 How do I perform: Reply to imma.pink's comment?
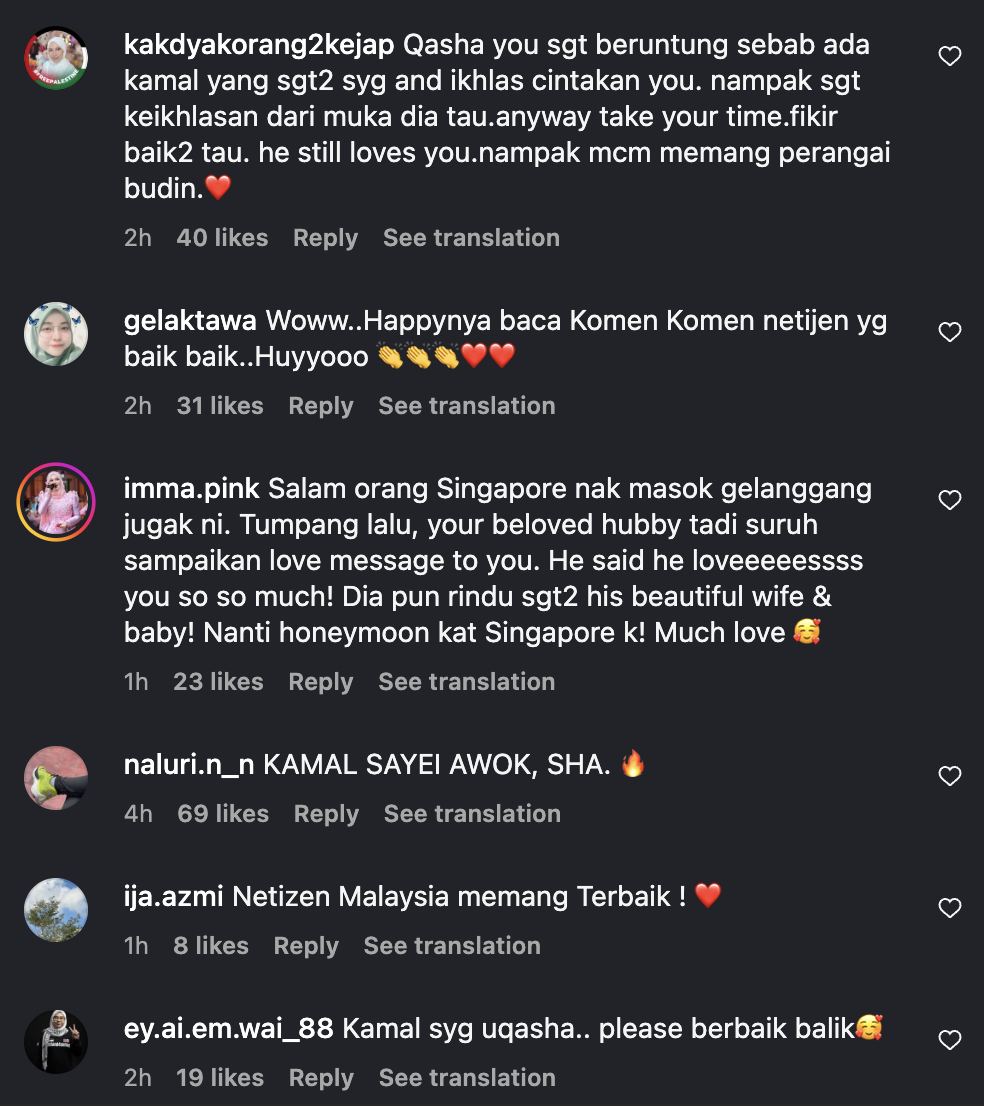click(x=320, y=682)
